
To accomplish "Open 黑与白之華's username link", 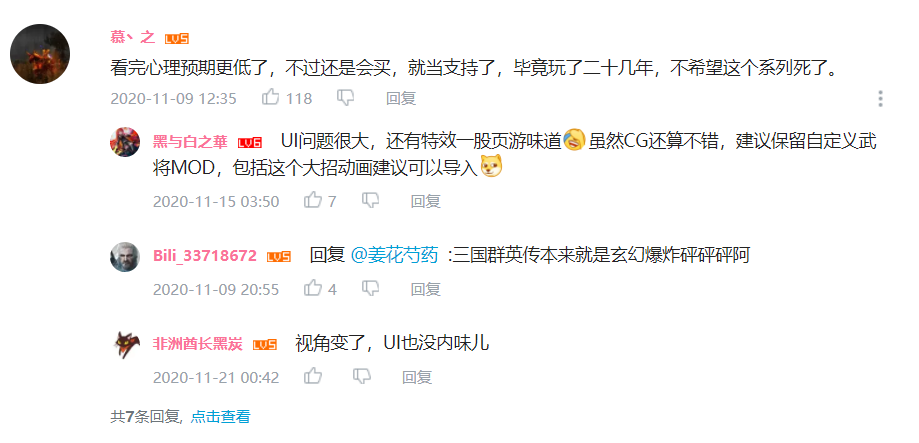I will 190,142.
